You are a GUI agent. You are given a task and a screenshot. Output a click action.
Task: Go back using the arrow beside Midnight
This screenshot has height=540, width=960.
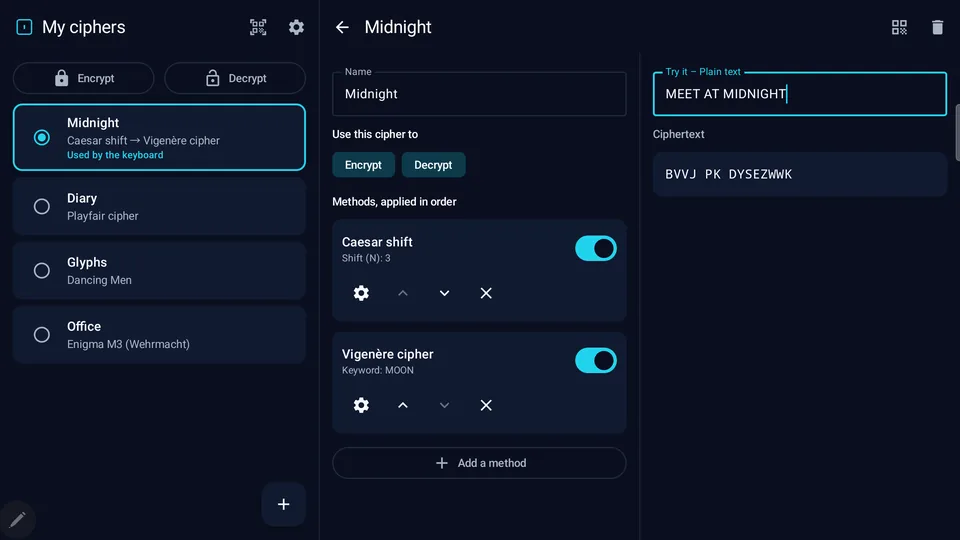[x=342, y=27]
